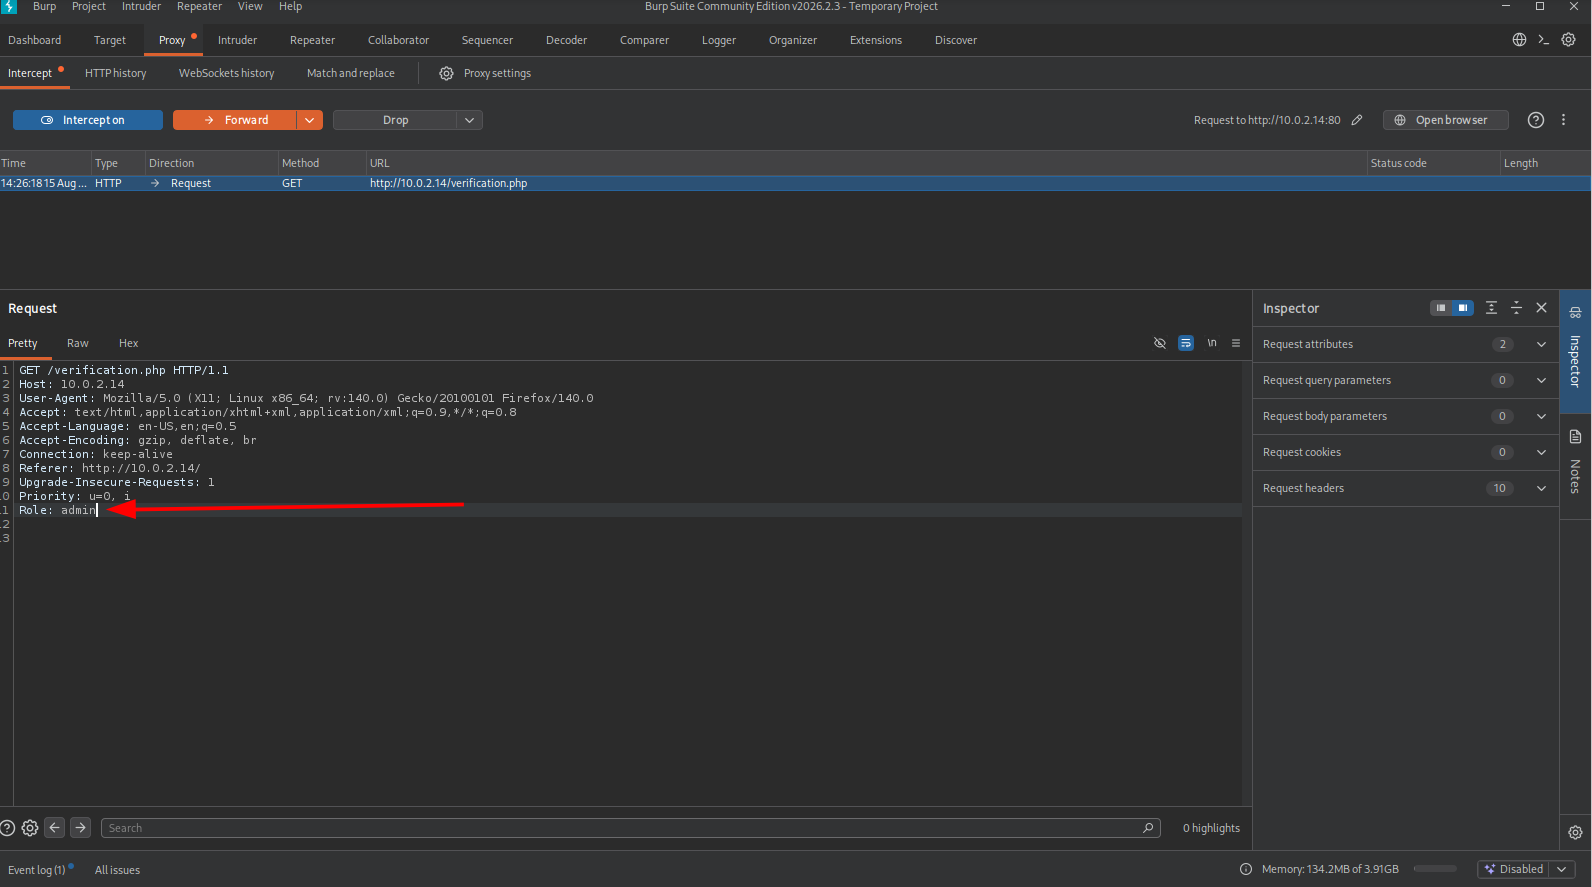Viewport: 1592px width, 887px height.
Task: Switch to the Dashboard tab
Action: 35,40
